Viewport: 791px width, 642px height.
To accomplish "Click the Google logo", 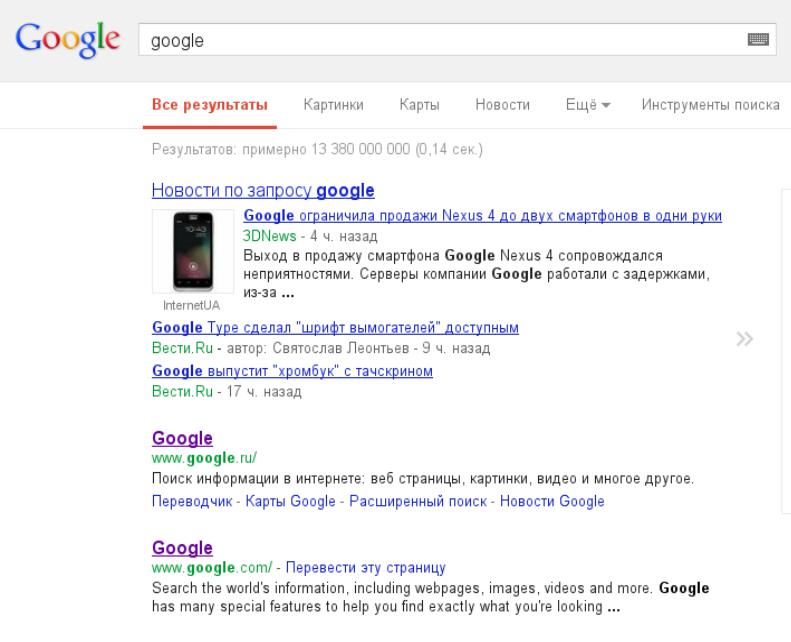I will click(68, 39).
